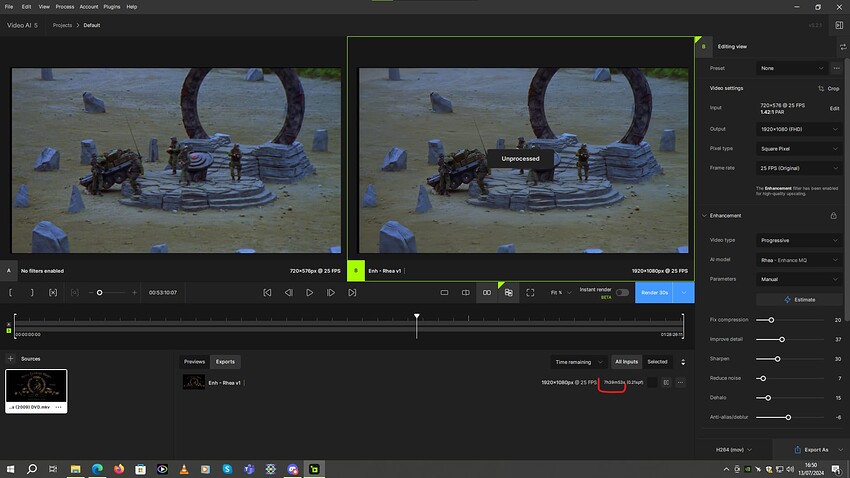
Task: Click the Play button in transport controls
Action: pyautogui.click(x=309, y=292)
